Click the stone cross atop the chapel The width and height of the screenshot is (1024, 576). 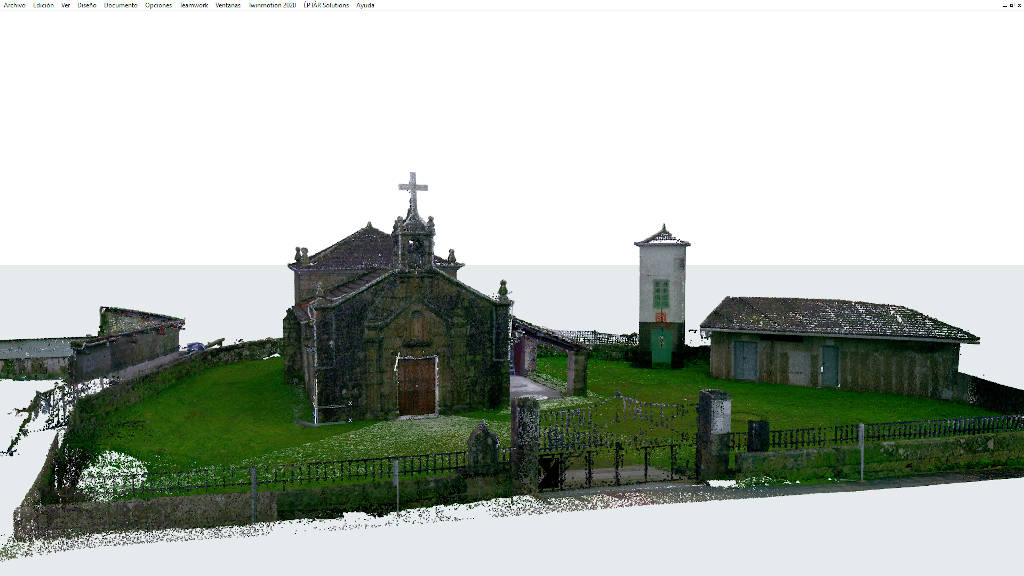[413, 188]
